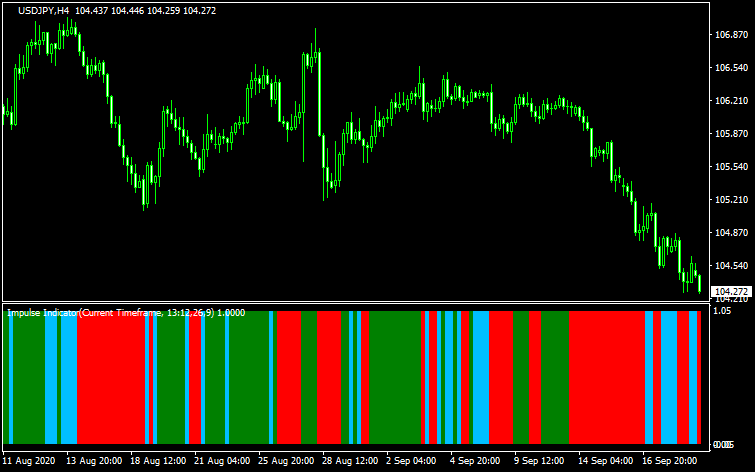Select the 11 Aug 2020 date label

pos(28,462)
